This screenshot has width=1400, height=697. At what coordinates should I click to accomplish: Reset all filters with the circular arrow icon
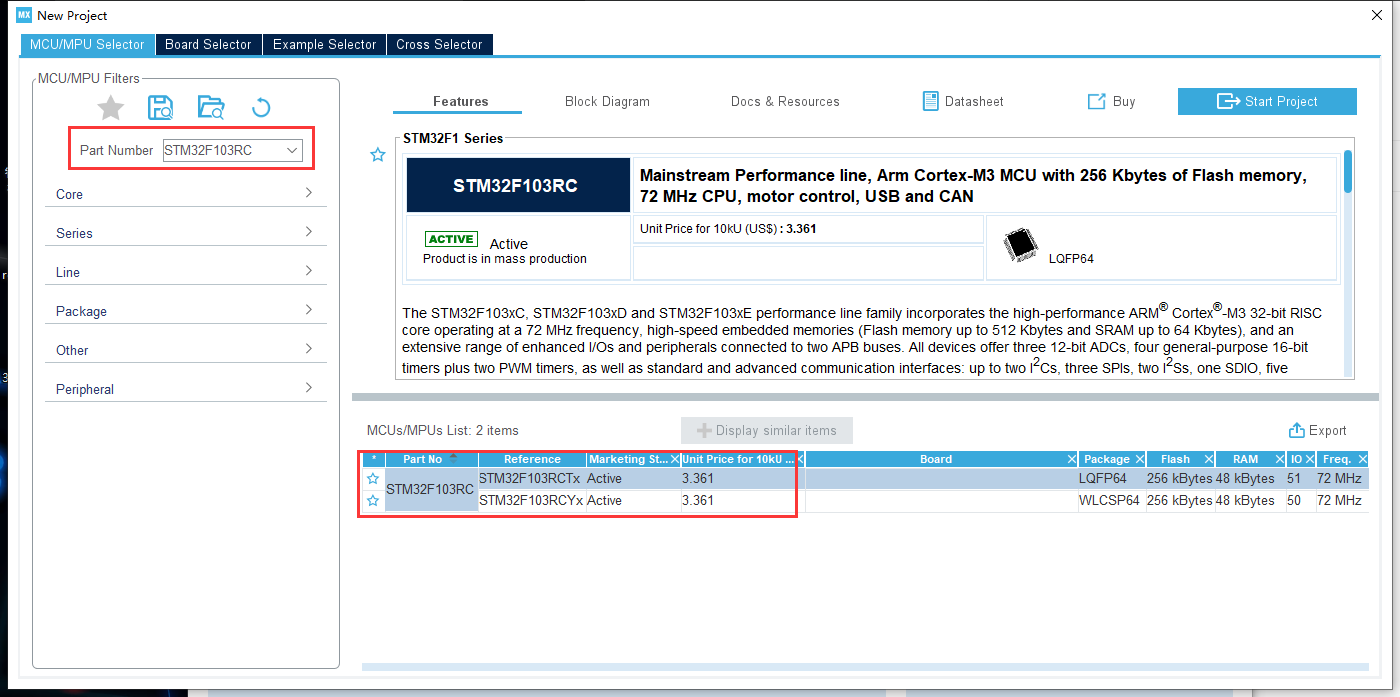tap(260, 108)
